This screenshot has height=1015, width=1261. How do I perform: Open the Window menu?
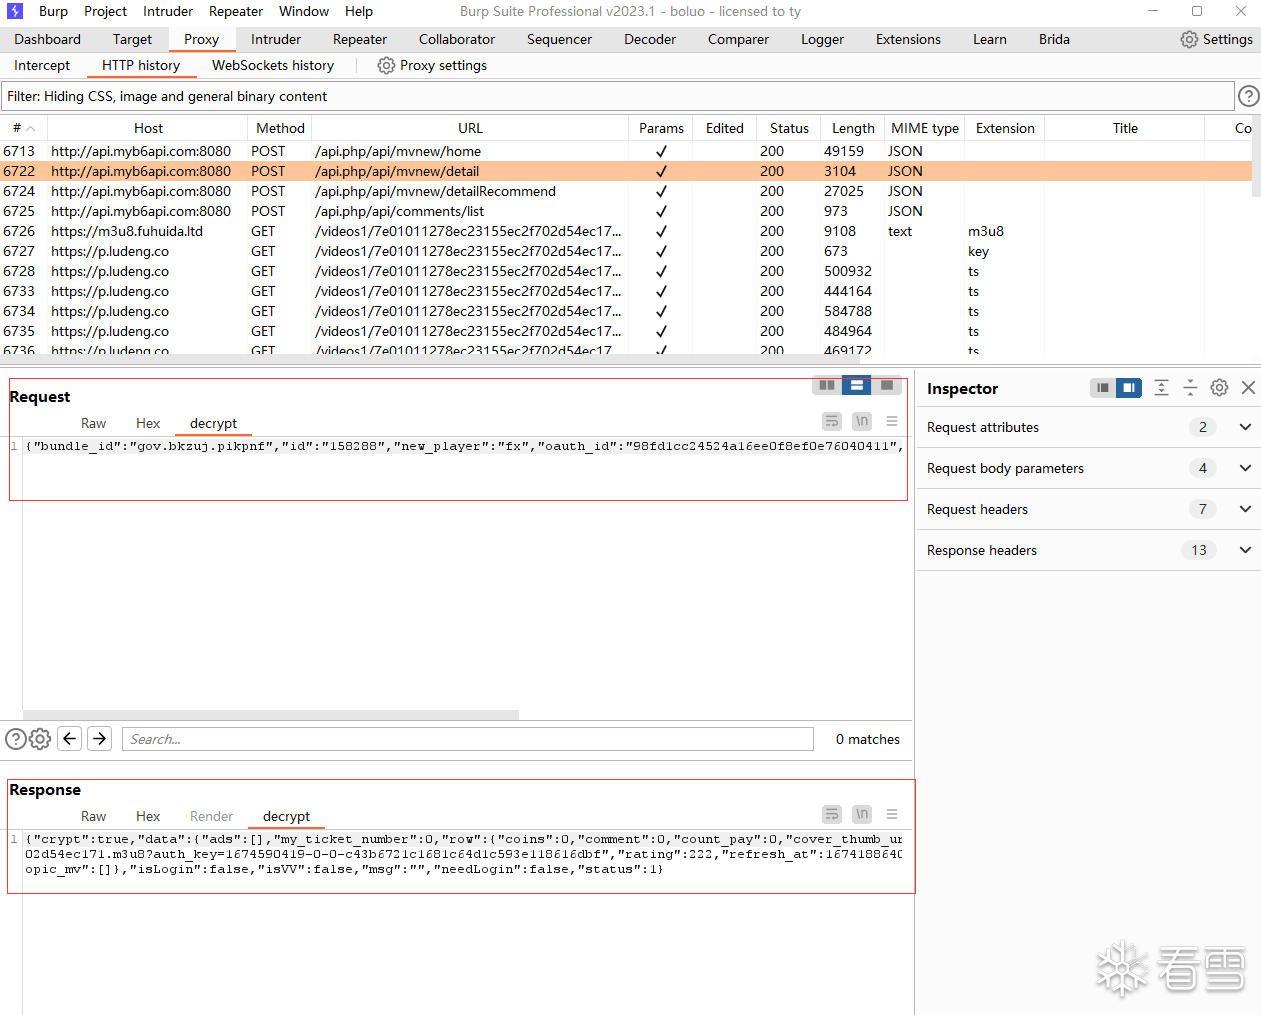(304, 11)
